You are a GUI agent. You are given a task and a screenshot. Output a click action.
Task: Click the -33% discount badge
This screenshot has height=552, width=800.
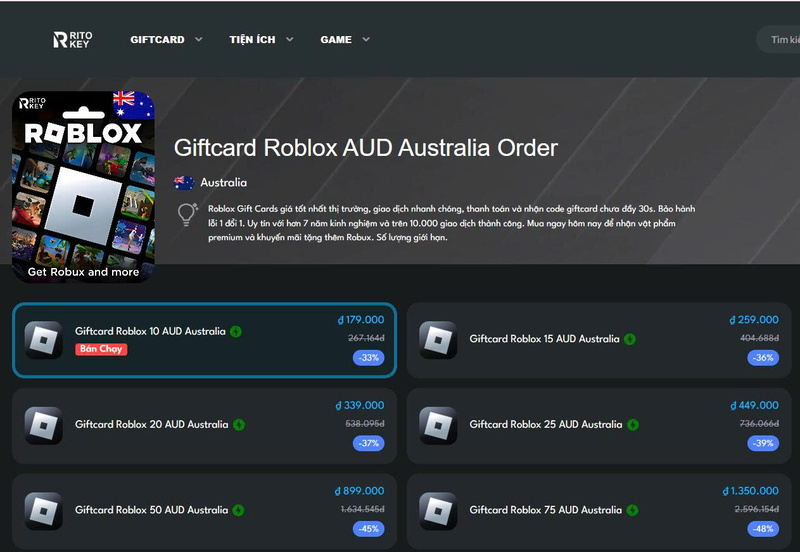(x=368, y=358)
